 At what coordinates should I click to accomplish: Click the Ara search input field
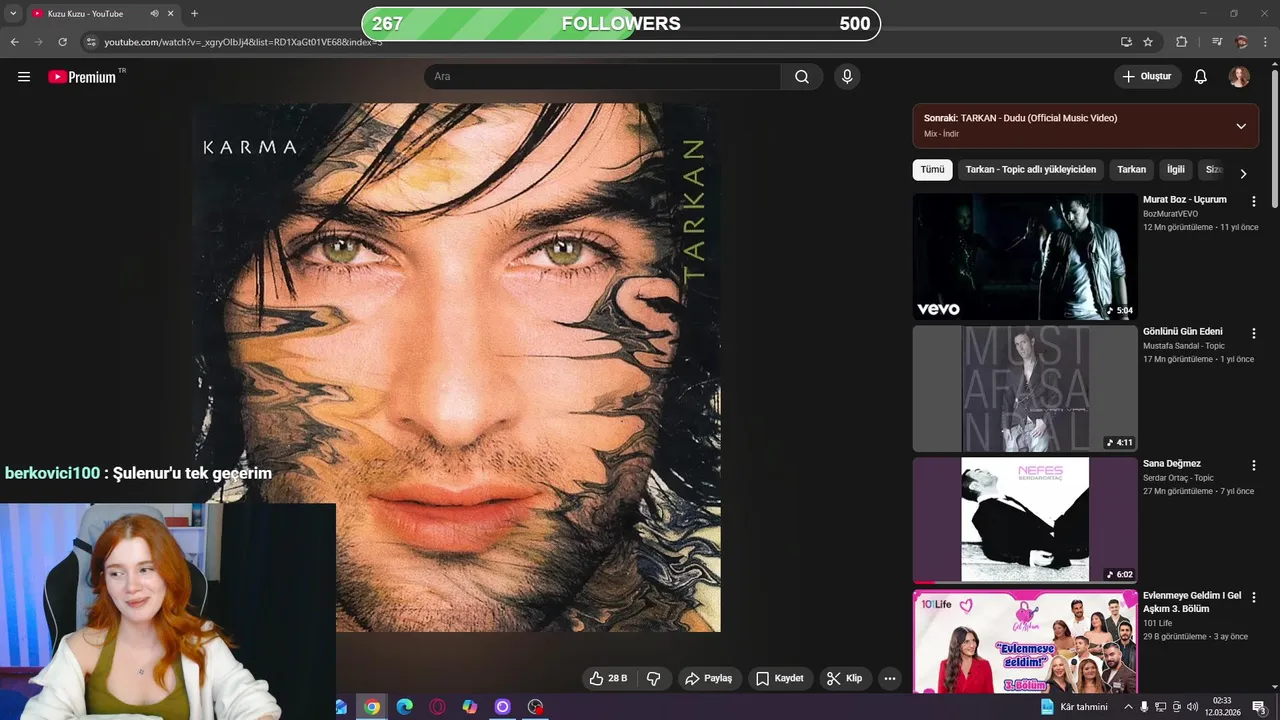coord(602,77)
